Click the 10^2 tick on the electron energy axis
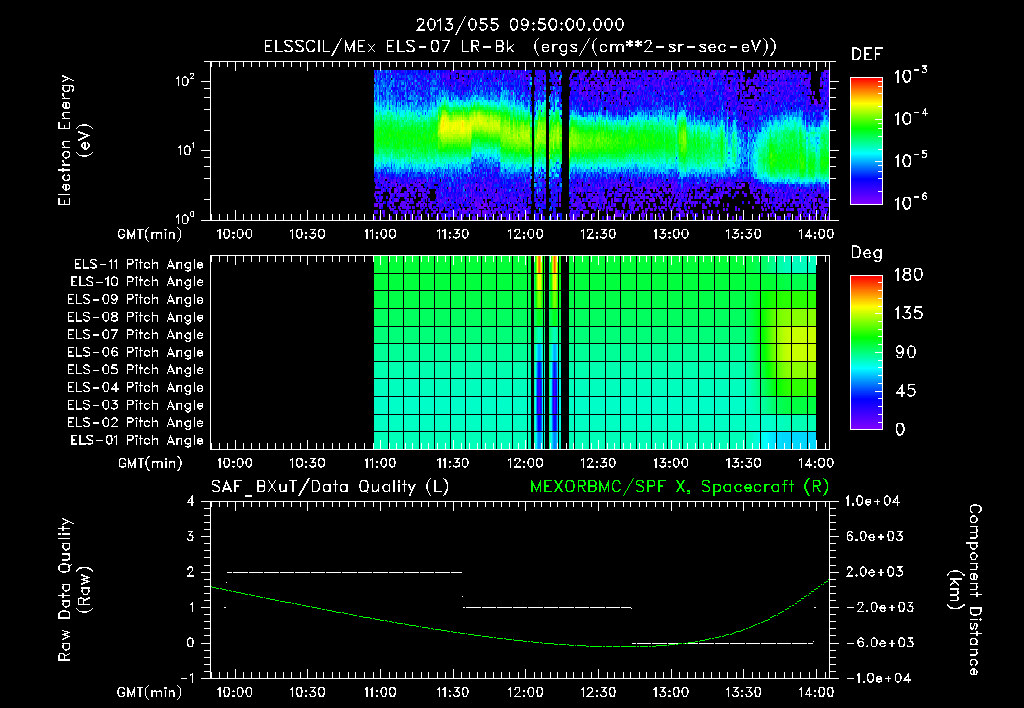Screen dimensions: 1024x708 (x=185, y=80)
